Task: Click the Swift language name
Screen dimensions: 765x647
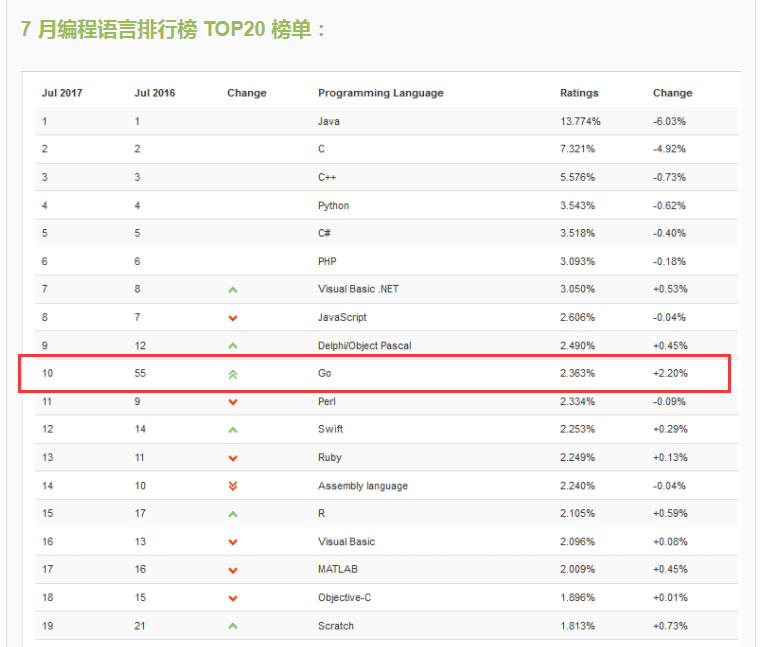Action: click(x=330, y=429)
